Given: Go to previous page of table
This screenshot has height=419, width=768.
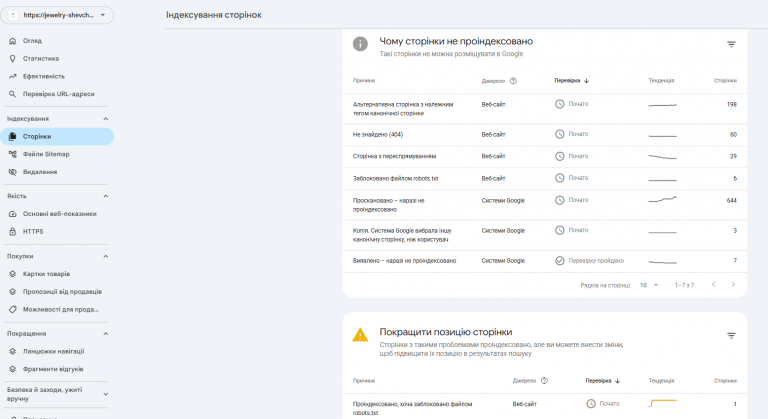Looking at the screenshot, I should (714, 285).
